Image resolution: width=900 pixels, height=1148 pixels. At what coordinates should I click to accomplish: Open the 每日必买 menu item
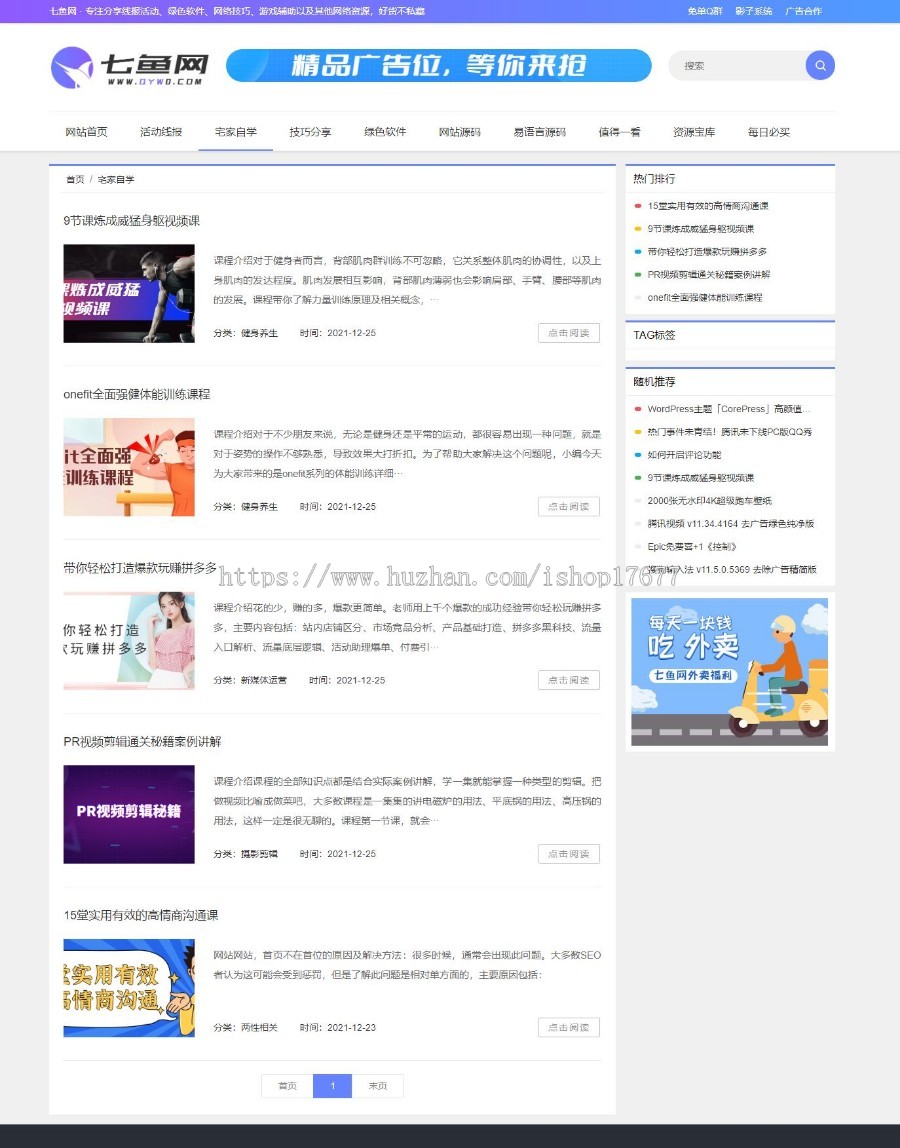click(769, 132)
